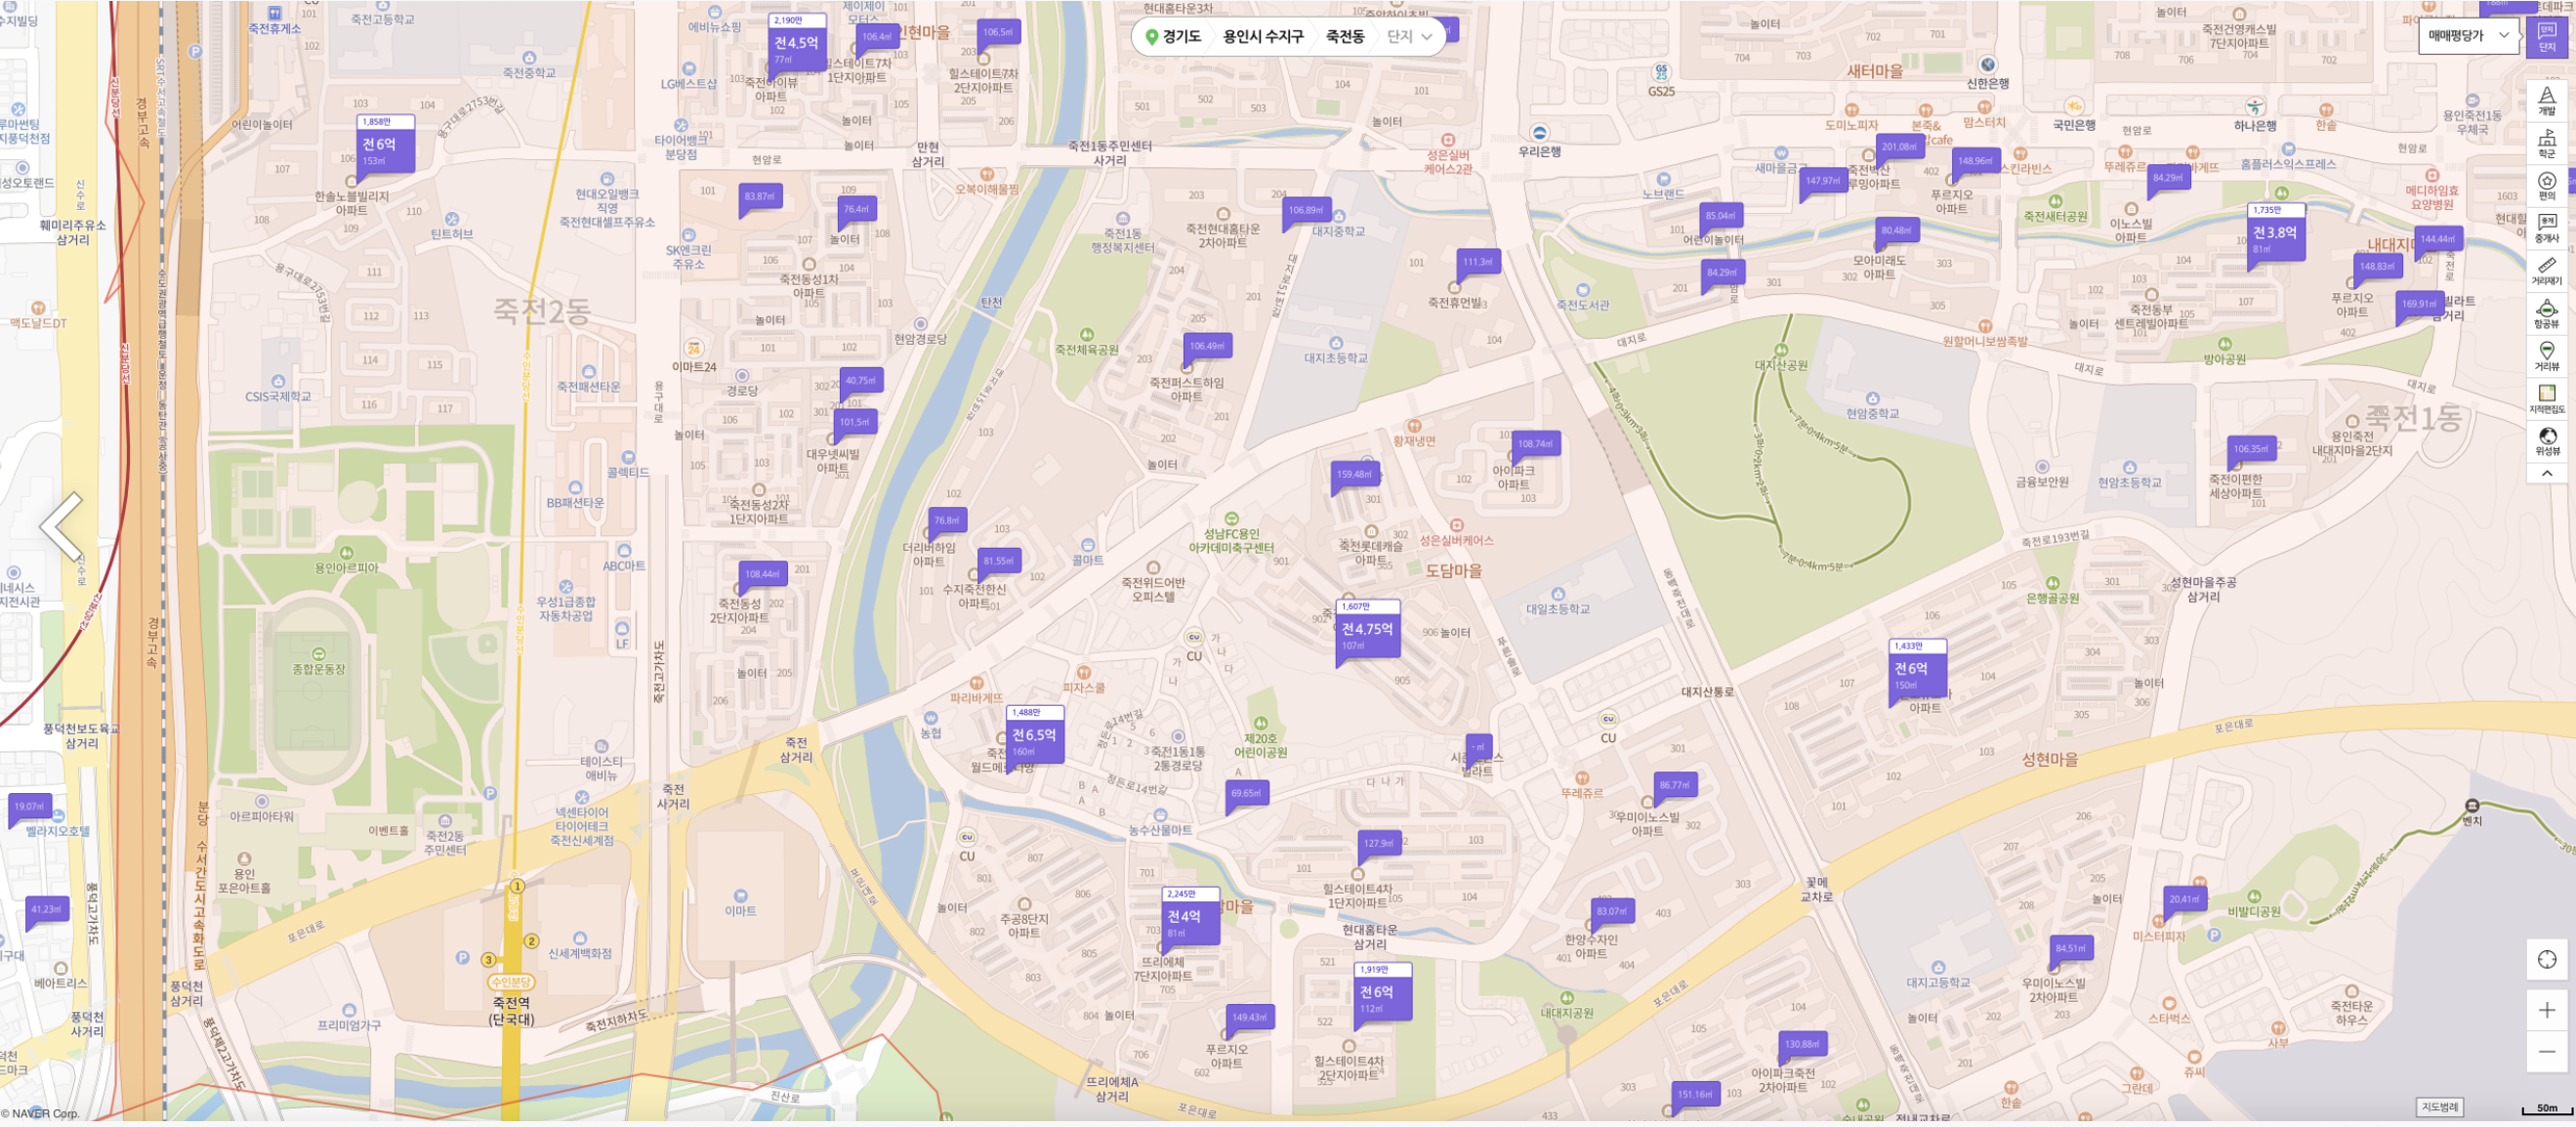The image size is (2576, 1127).
Task: Collapse the map tools panel chevron
Action: [2546, 474]
